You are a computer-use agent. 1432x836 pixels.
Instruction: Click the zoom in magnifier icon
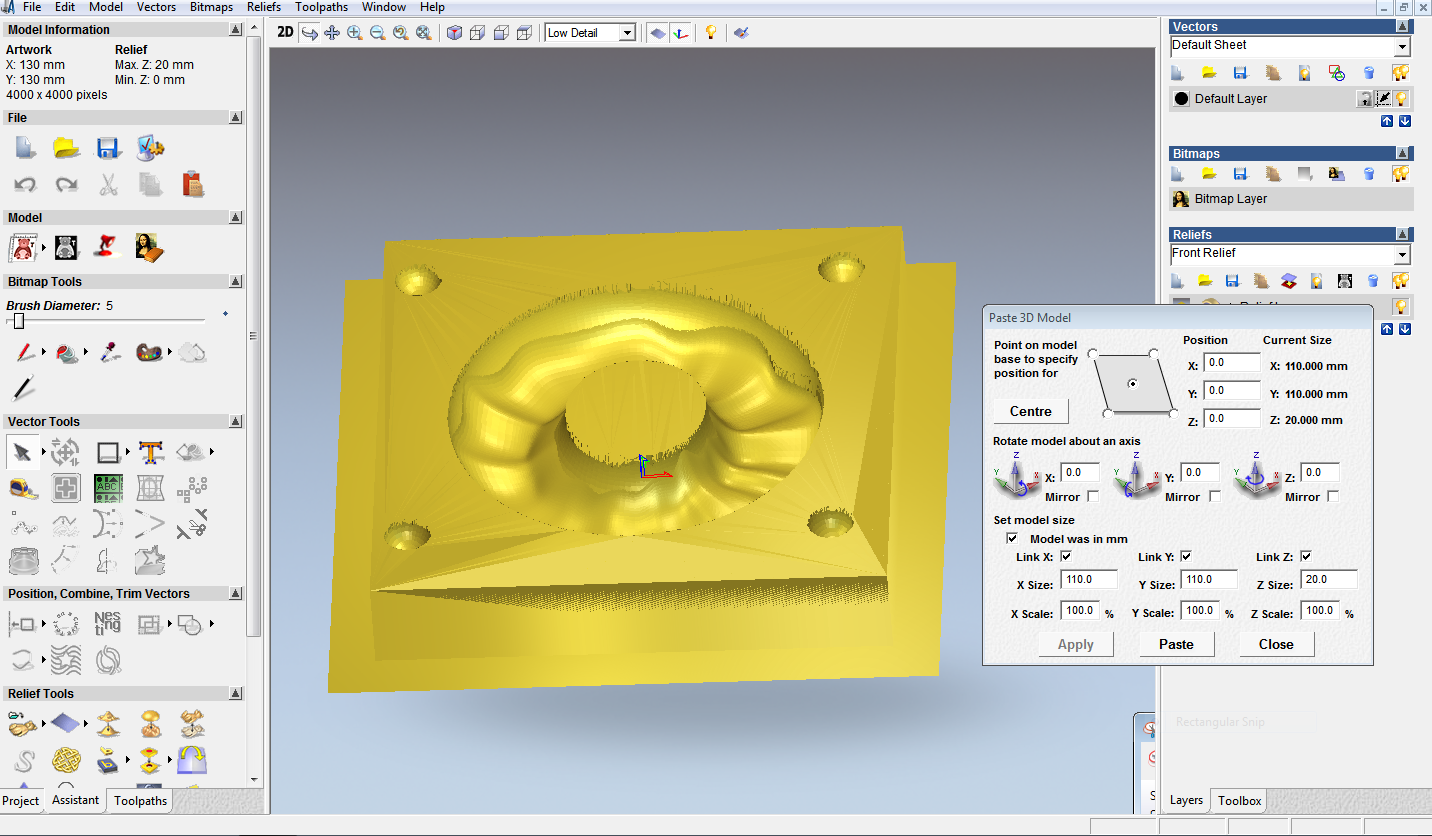click(x=355, y=32)
